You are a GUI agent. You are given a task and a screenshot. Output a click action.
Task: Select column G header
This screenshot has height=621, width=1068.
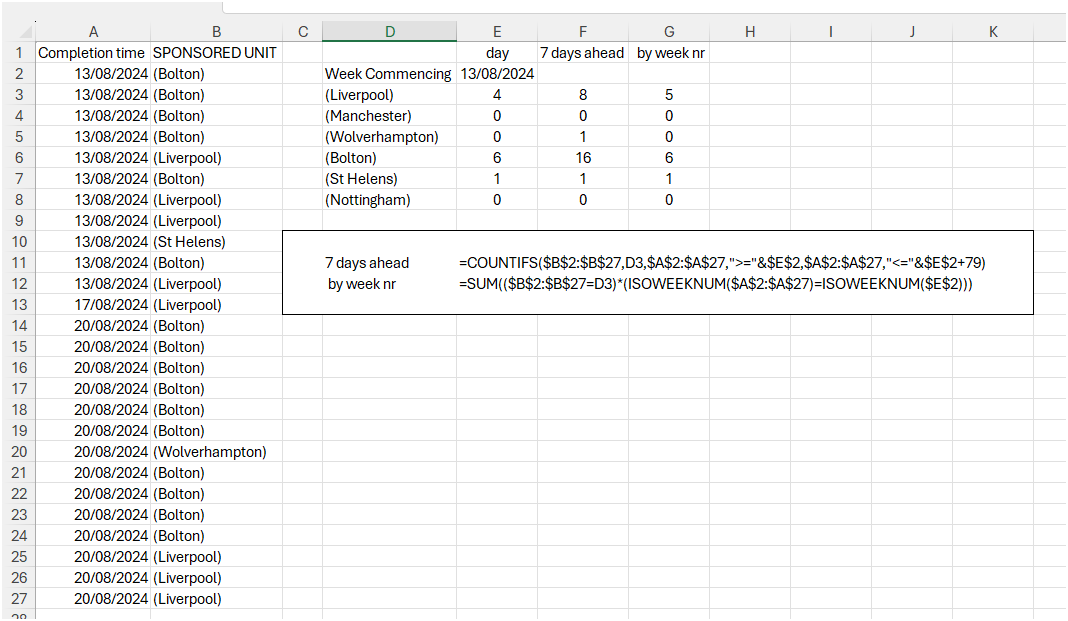[x=669, y=31]
